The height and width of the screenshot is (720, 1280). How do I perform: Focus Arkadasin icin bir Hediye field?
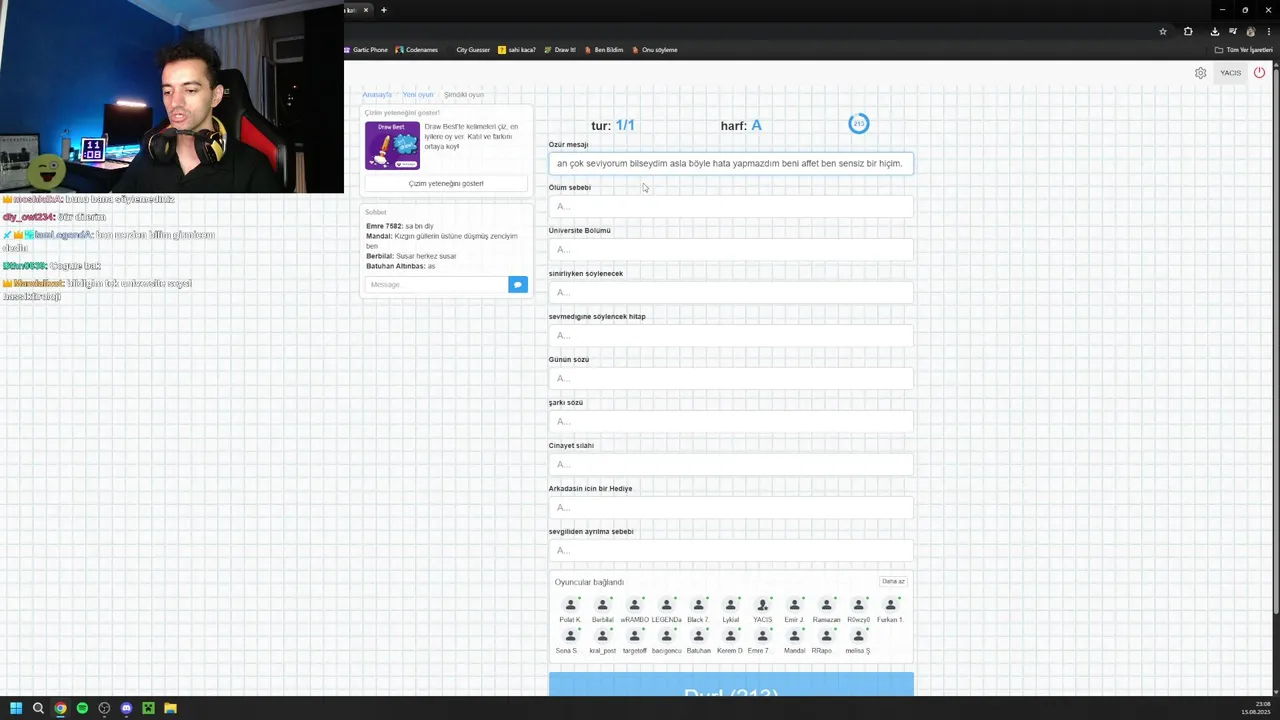point(731,507)
